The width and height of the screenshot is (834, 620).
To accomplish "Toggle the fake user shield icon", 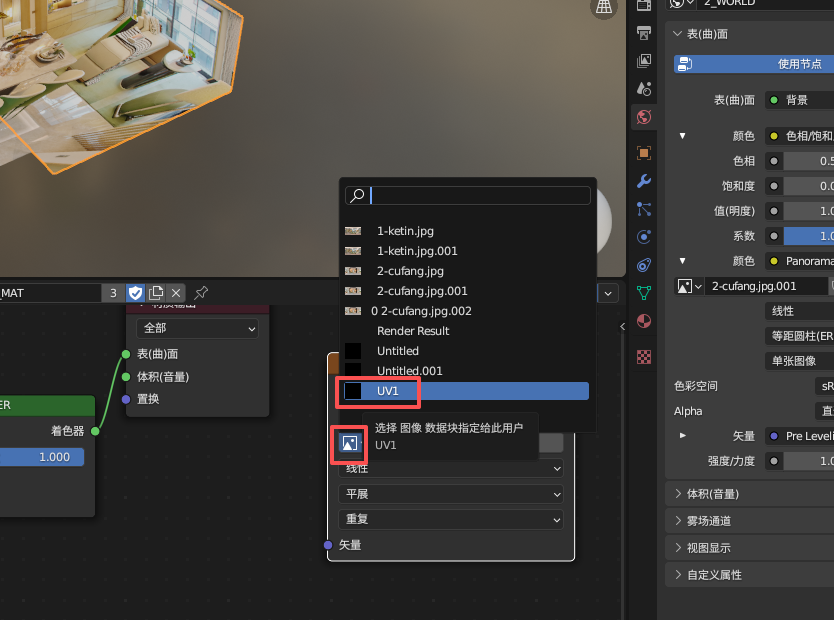I will click(x=136, y=293).
